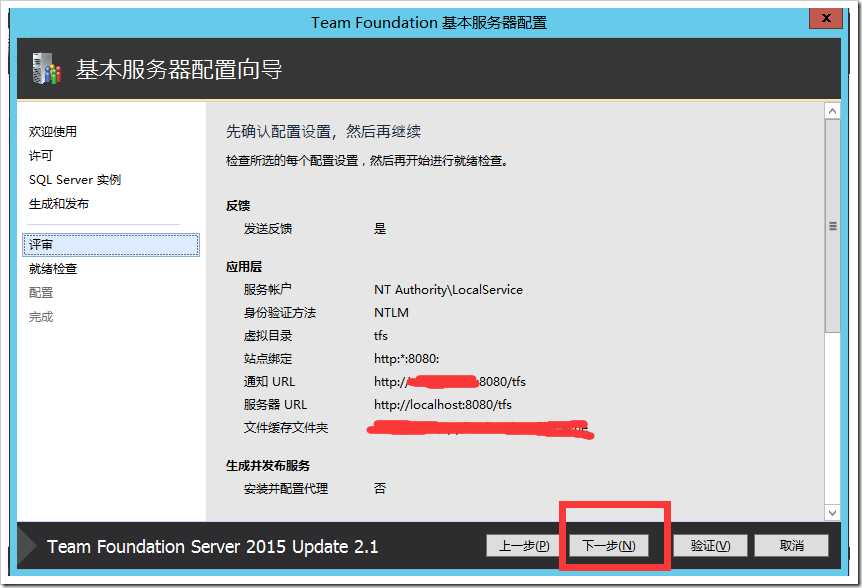This screenshot has width=862, height=588.
Task: Click the 生成并发布服务 section heading
Action: click(268, 465)
